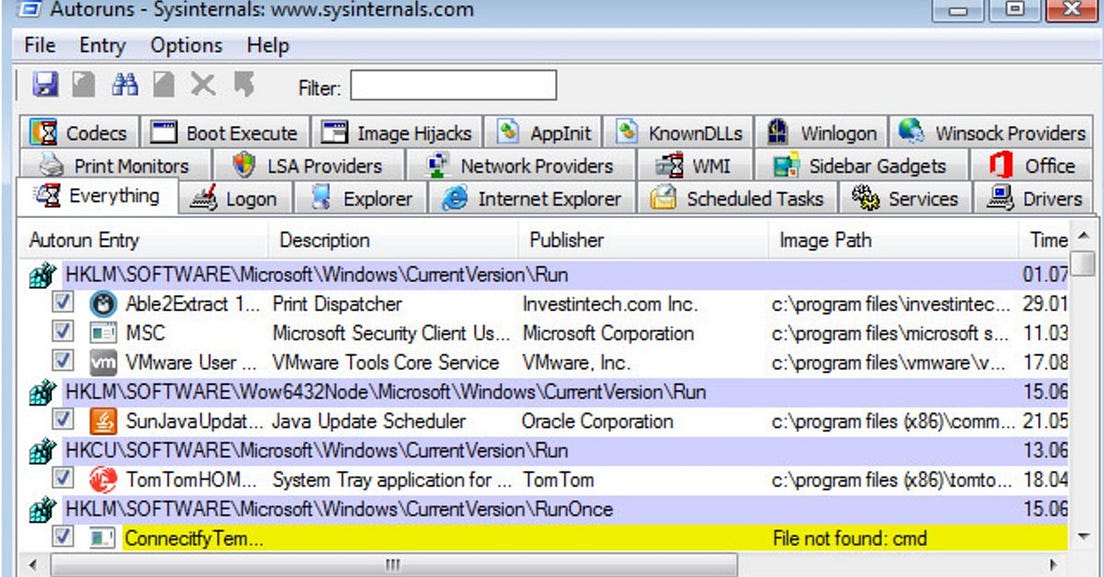Click the MSC entry icon
The height and width of the screenshot is (577, 1104).
103,333
